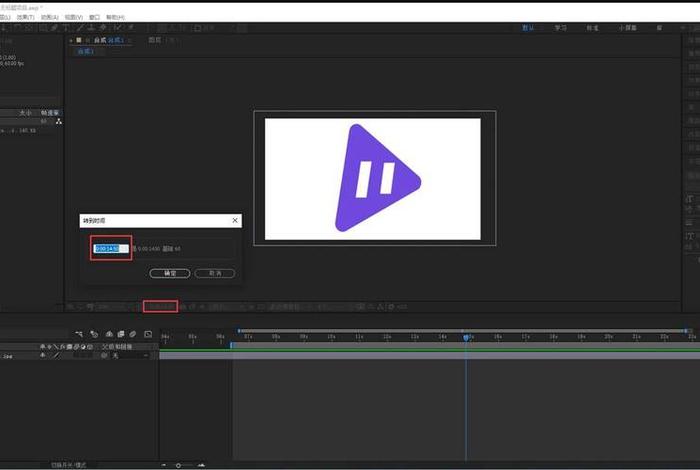700x470 pixels.
Task: Toggle the draft 3D icon in the timeline
Action: [x=94, y=334]
